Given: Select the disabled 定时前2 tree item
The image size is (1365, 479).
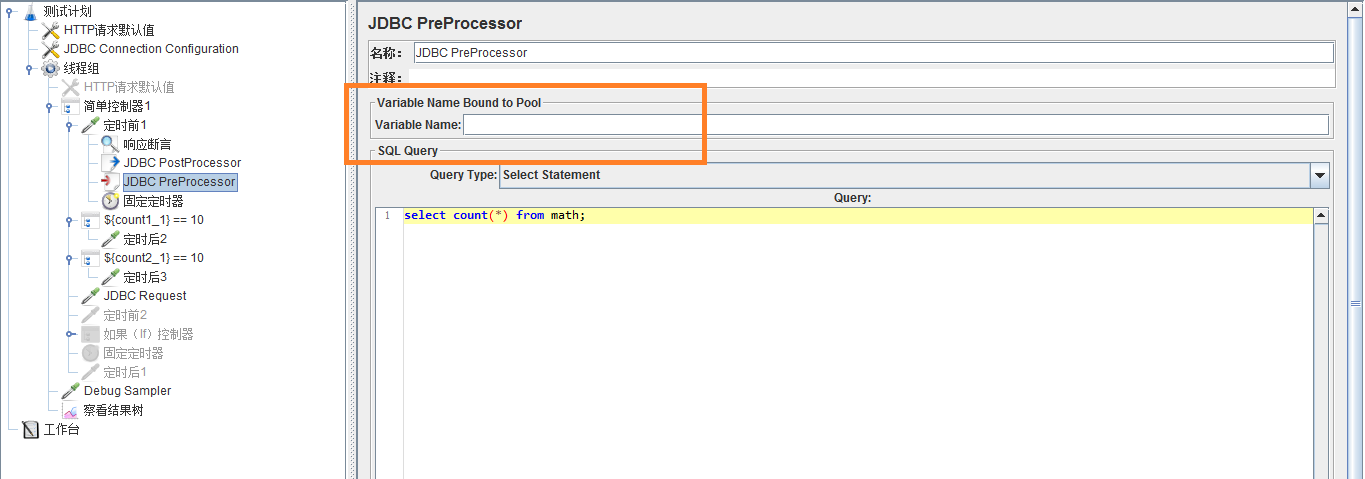Looking at the screenshot, I should pos(124,315).
